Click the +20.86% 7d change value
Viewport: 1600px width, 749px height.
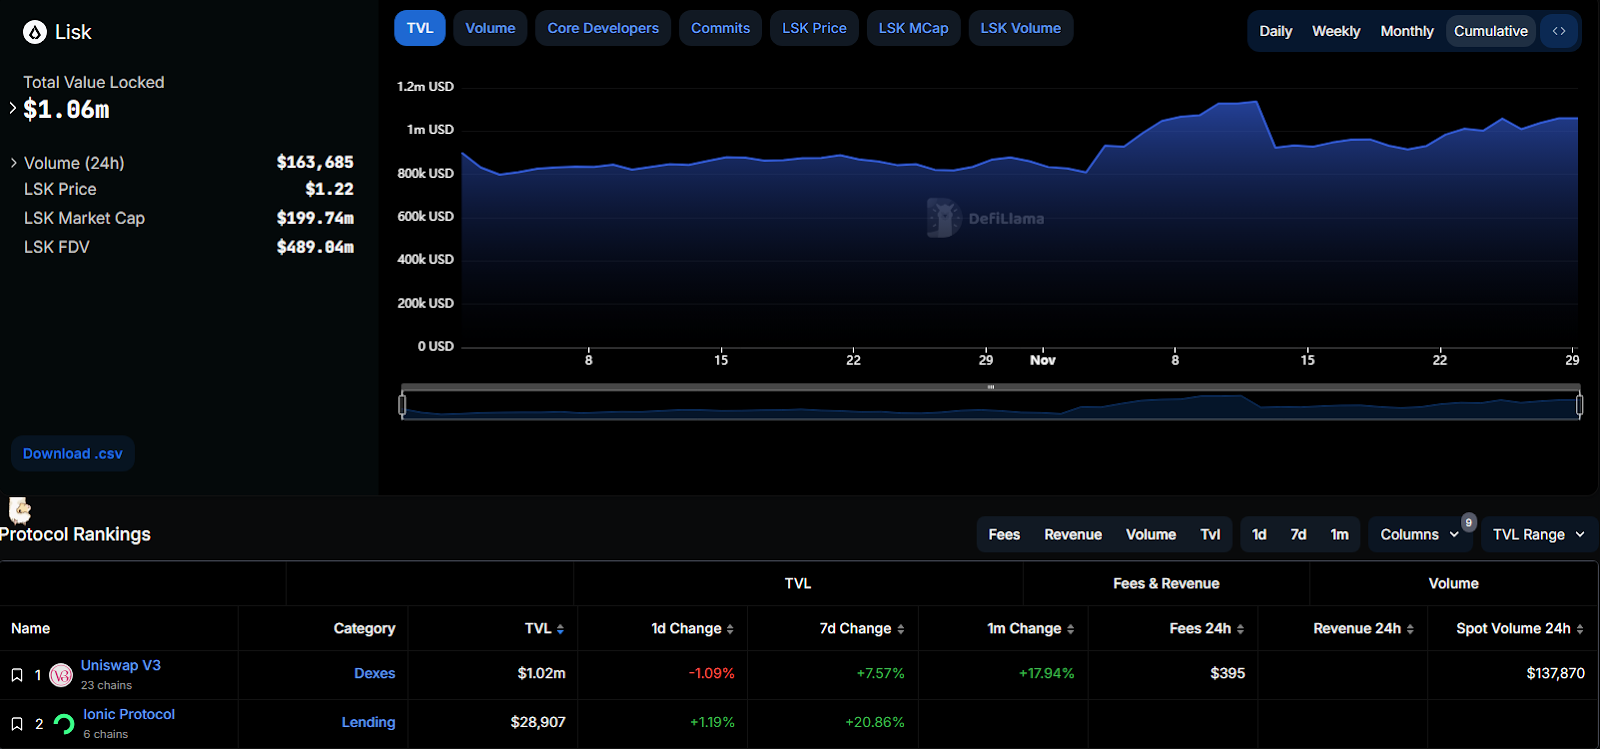pos(874,723)
